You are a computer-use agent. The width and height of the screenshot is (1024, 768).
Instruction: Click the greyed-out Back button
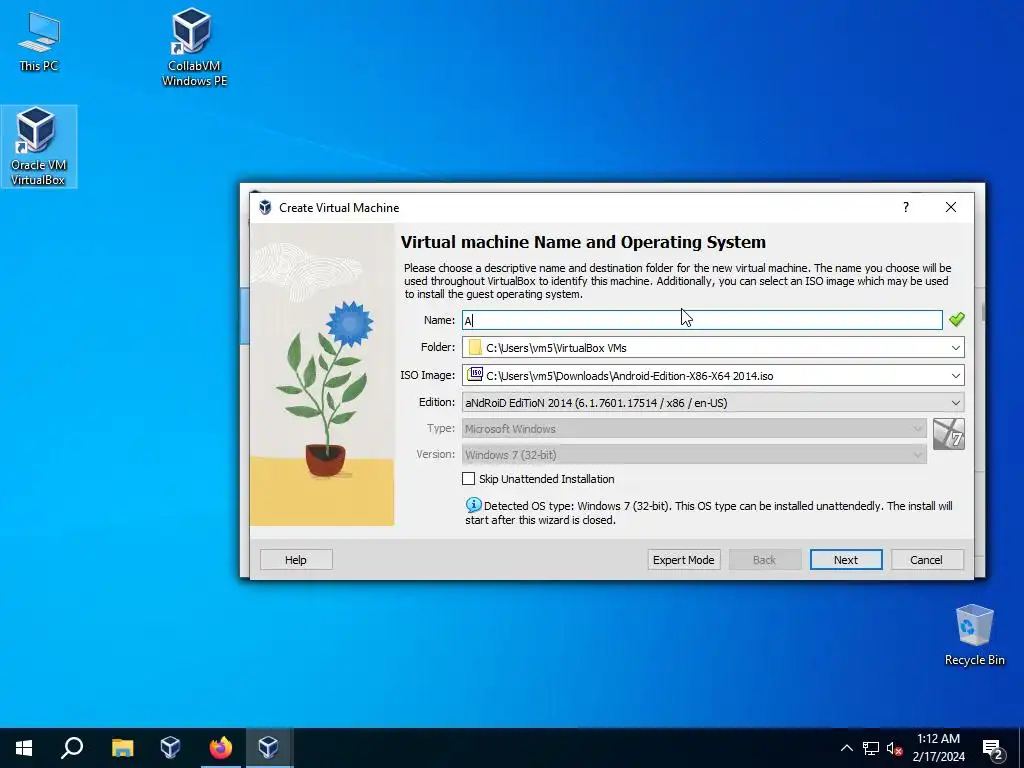[764, 560]
